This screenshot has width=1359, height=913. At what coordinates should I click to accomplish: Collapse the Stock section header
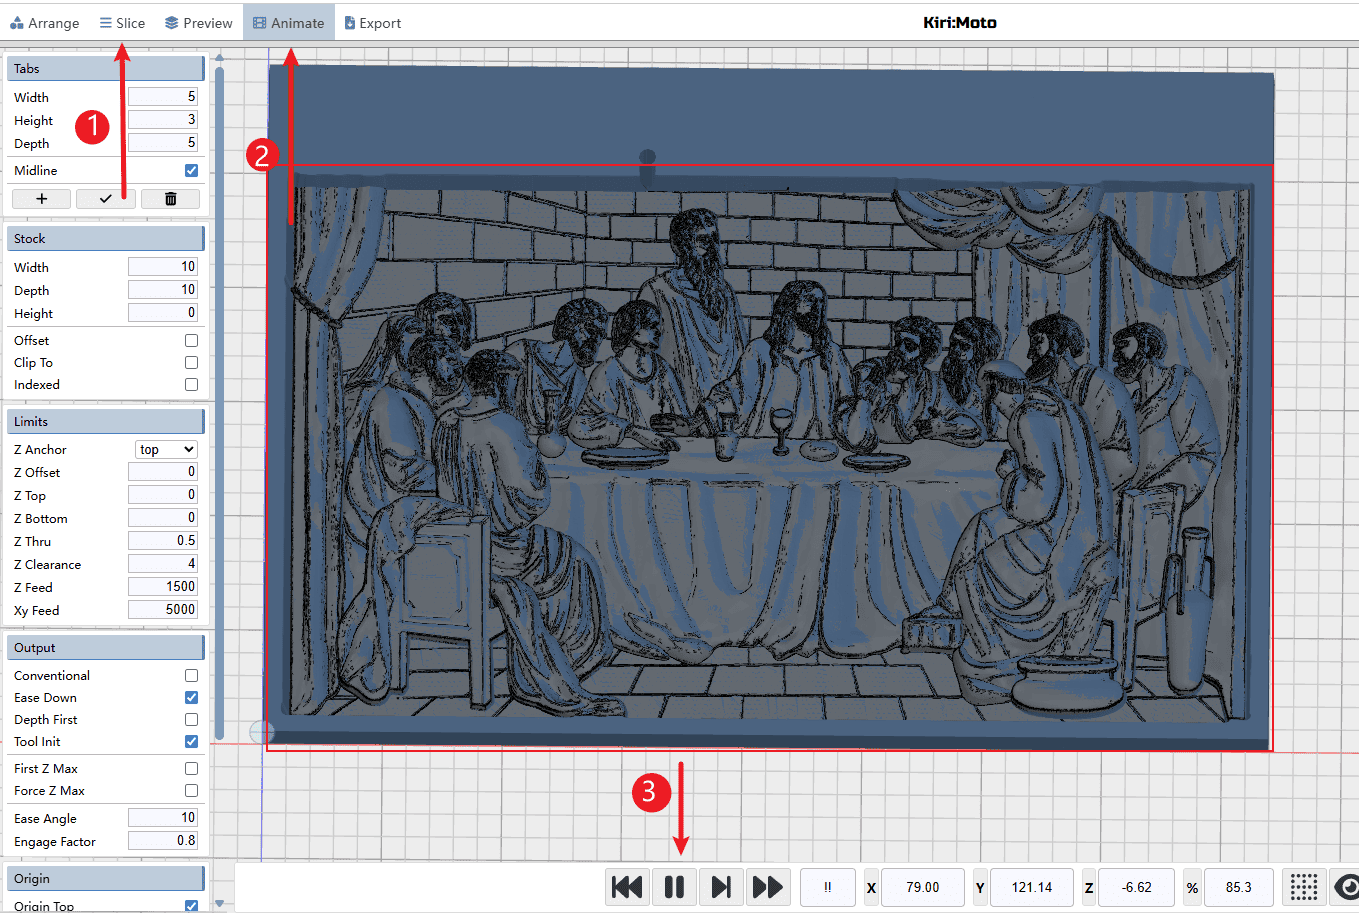point(105,239)
